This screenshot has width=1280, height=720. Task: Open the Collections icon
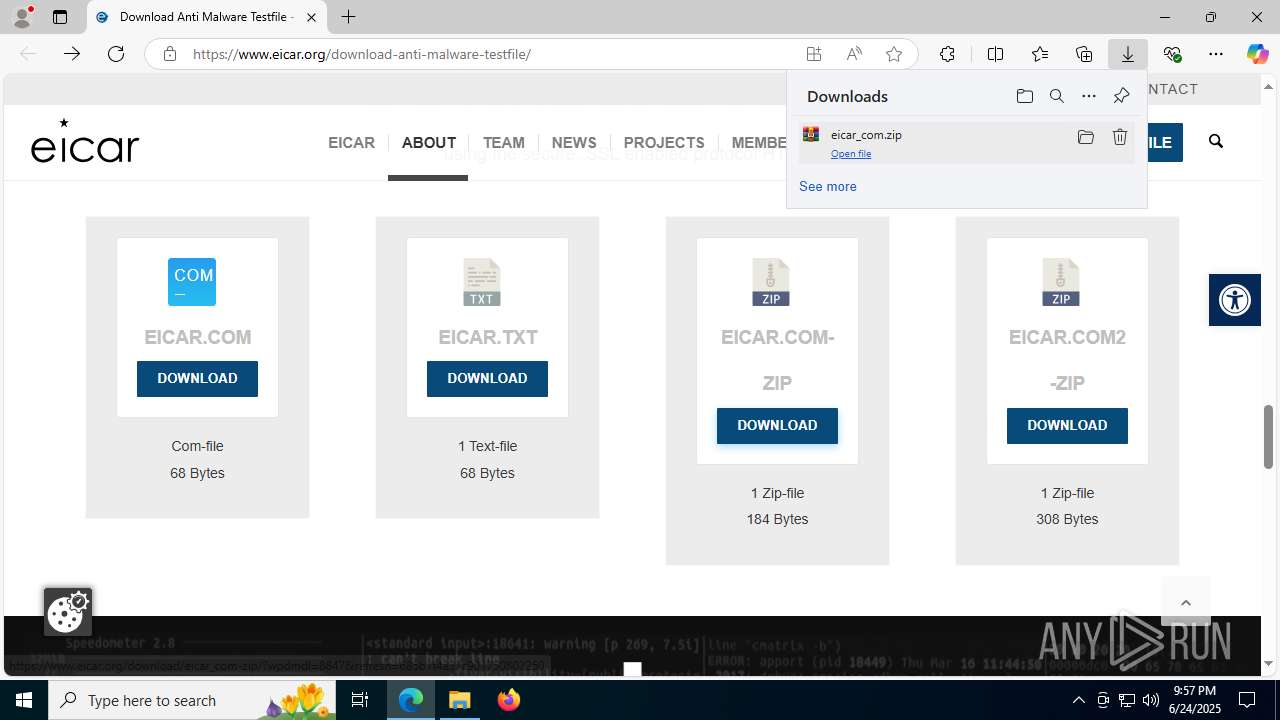(x=1084, y=54)
